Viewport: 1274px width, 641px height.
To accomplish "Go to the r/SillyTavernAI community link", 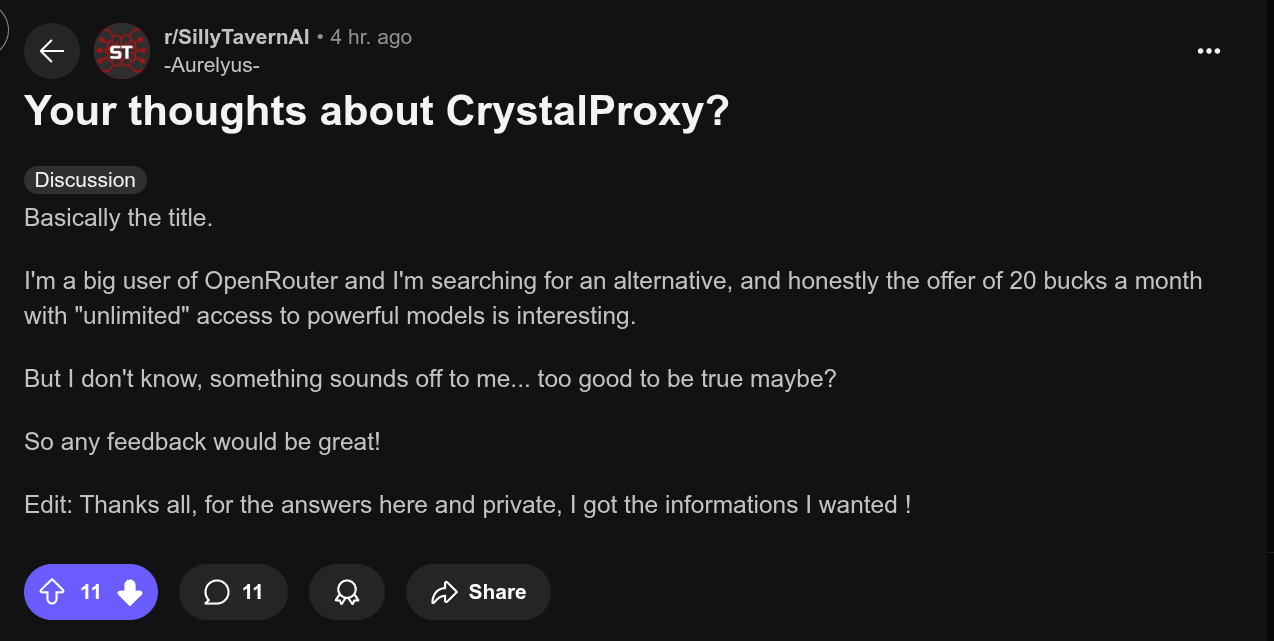I will pyautogui.click(x=236, y=37).
